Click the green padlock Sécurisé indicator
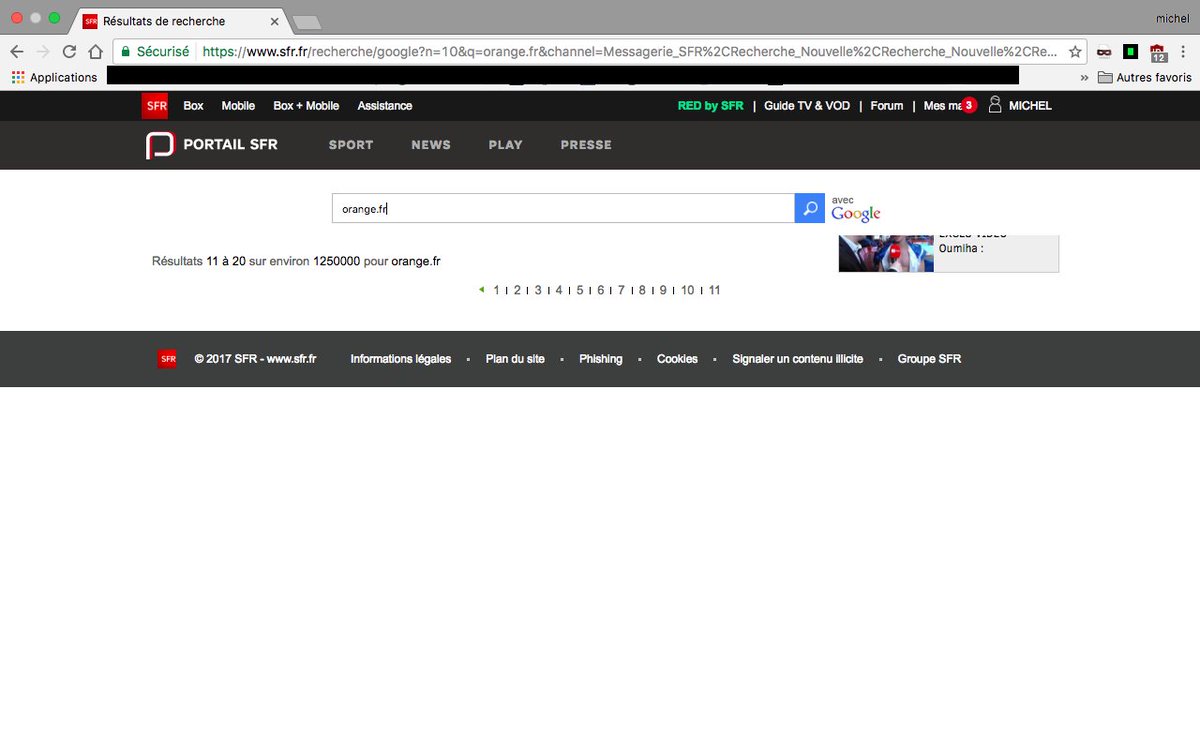This screenshot has width=1200, height=749. (155, 51)
